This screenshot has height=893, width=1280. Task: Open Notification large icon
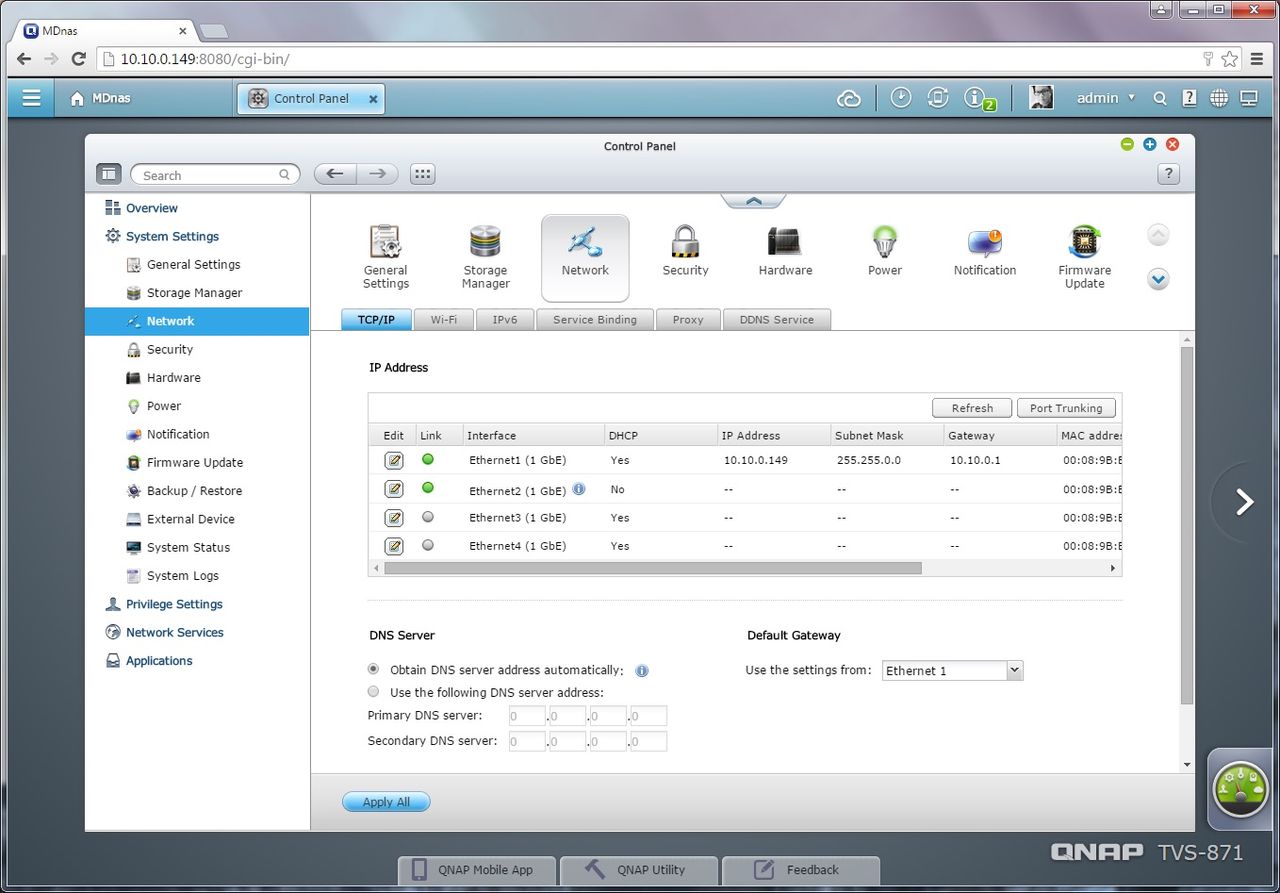985,251
